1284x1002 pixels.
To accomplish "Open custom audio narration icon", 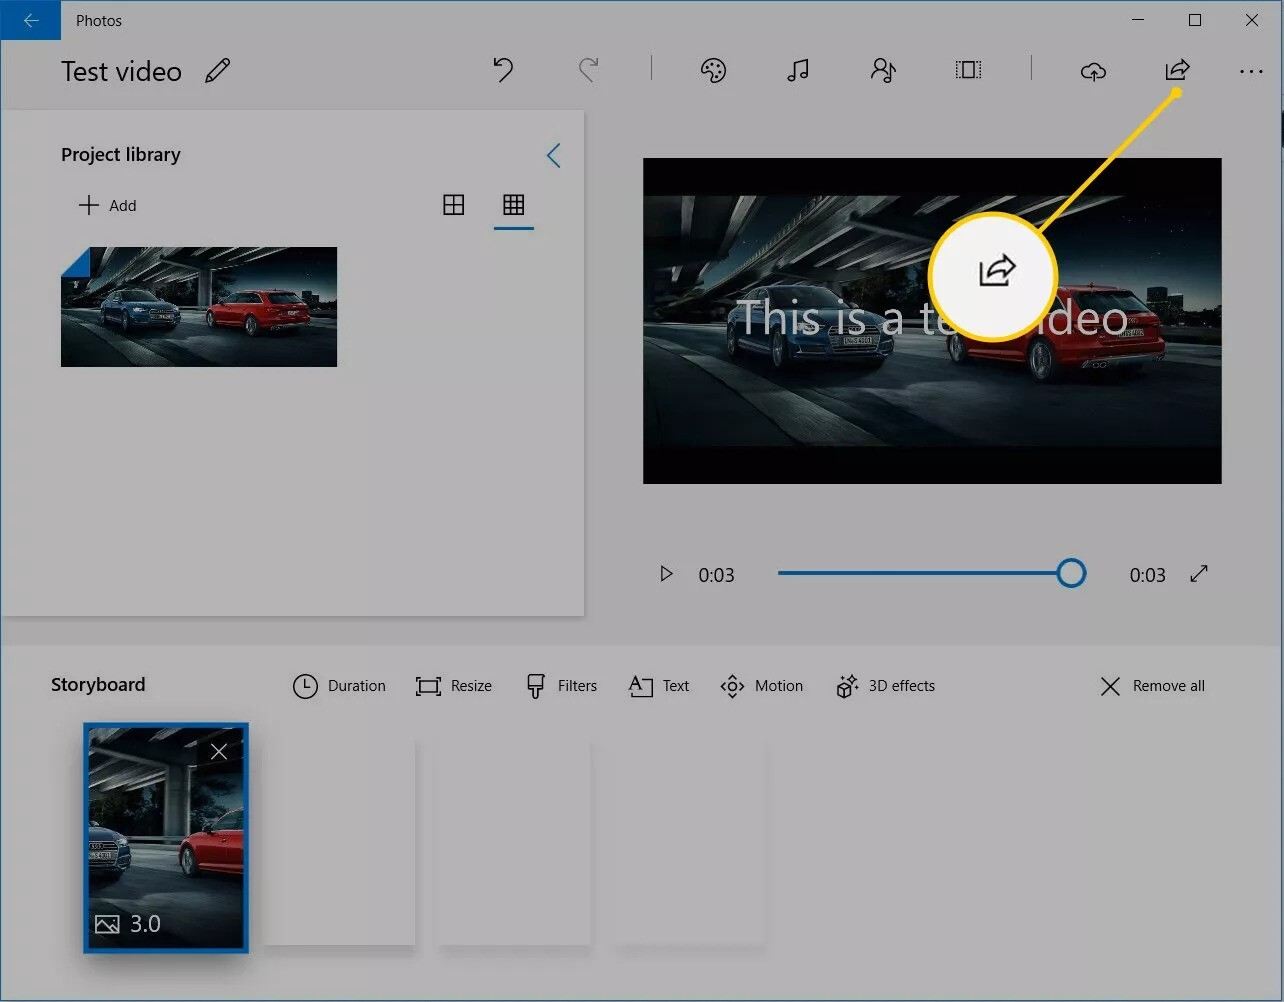I will click(883, 70).
